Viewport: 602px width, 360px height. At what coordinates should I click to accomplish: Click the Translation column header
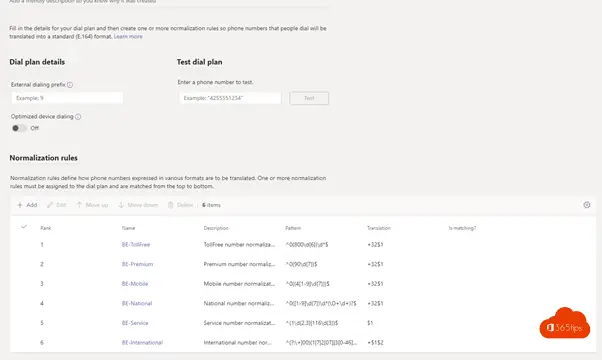click(379, 228)
